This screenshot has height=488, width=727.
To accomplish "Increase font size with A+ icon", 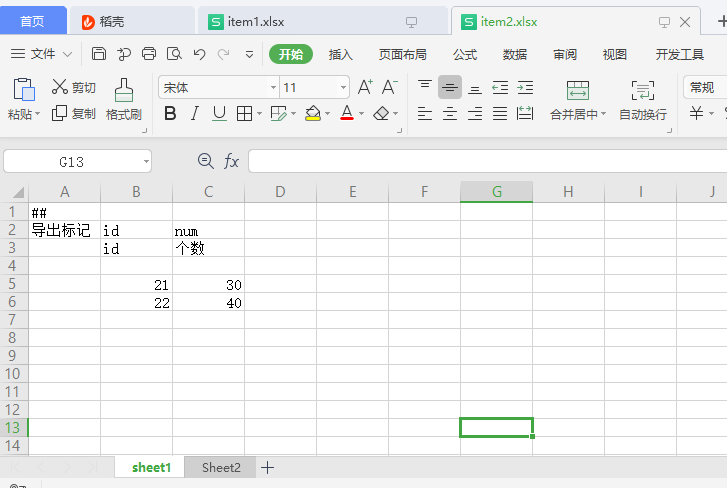I will (365, 88).
